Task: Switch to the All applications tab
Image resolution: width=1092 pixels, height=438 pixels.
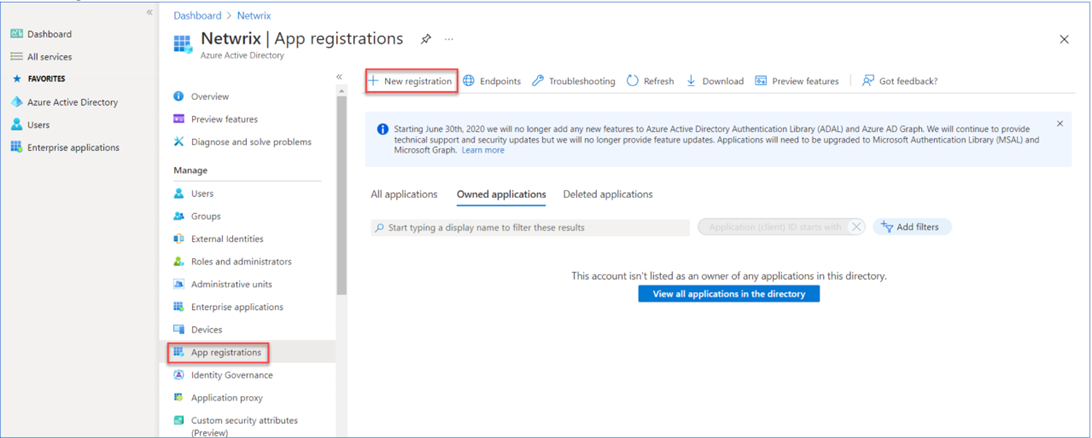Action: tap(404, 194)
